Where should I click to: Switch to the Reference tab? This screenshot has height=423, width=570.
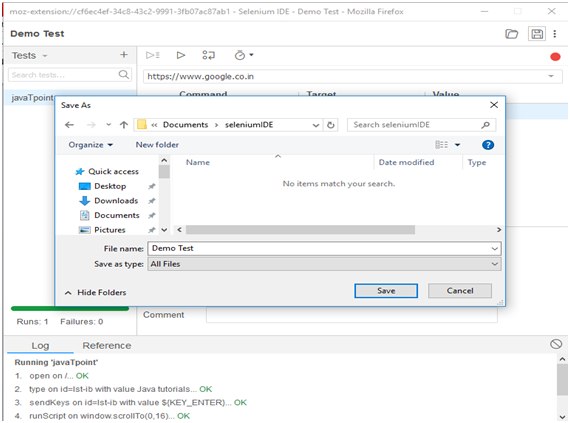(x=107, y=346)
